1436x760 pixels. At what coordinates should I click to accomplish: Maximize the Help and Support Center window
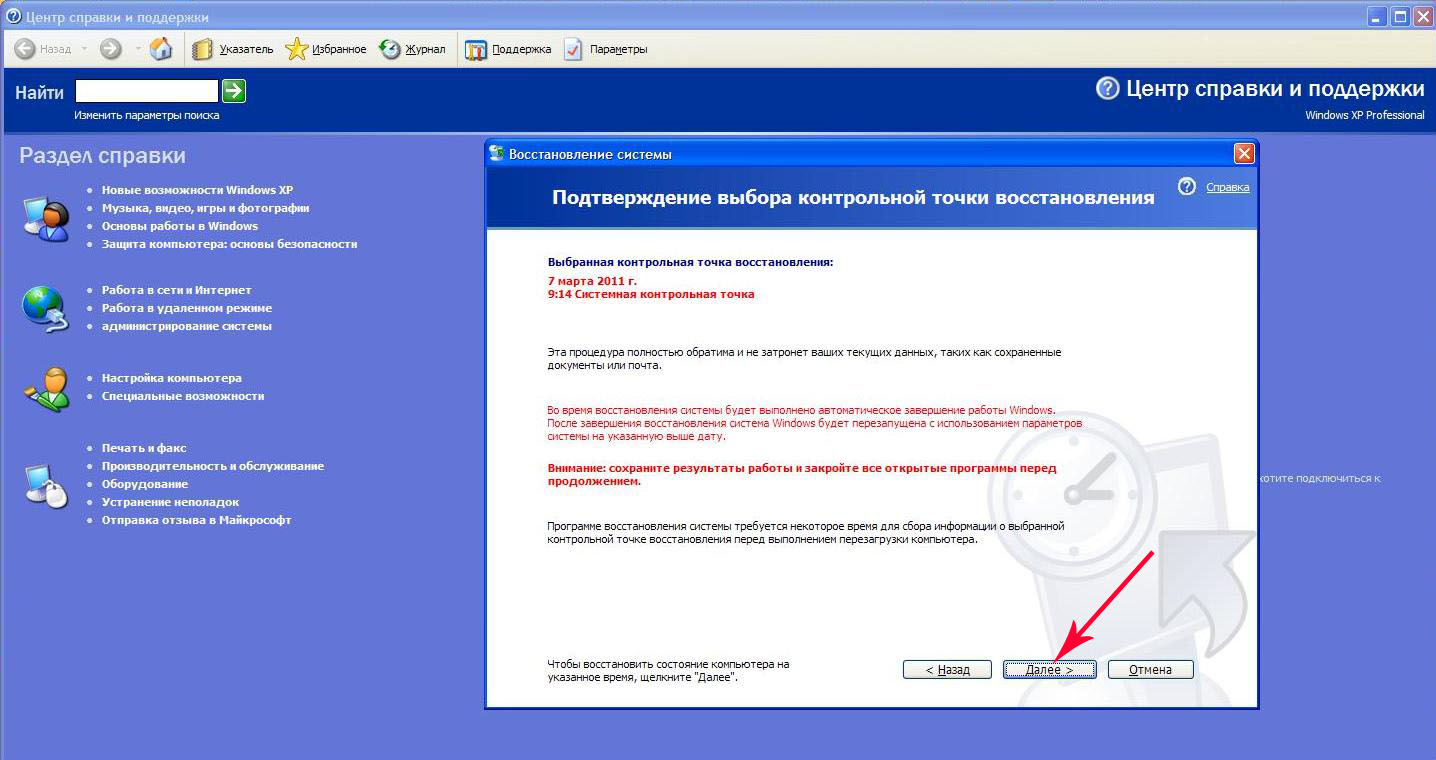point(1400,16)
